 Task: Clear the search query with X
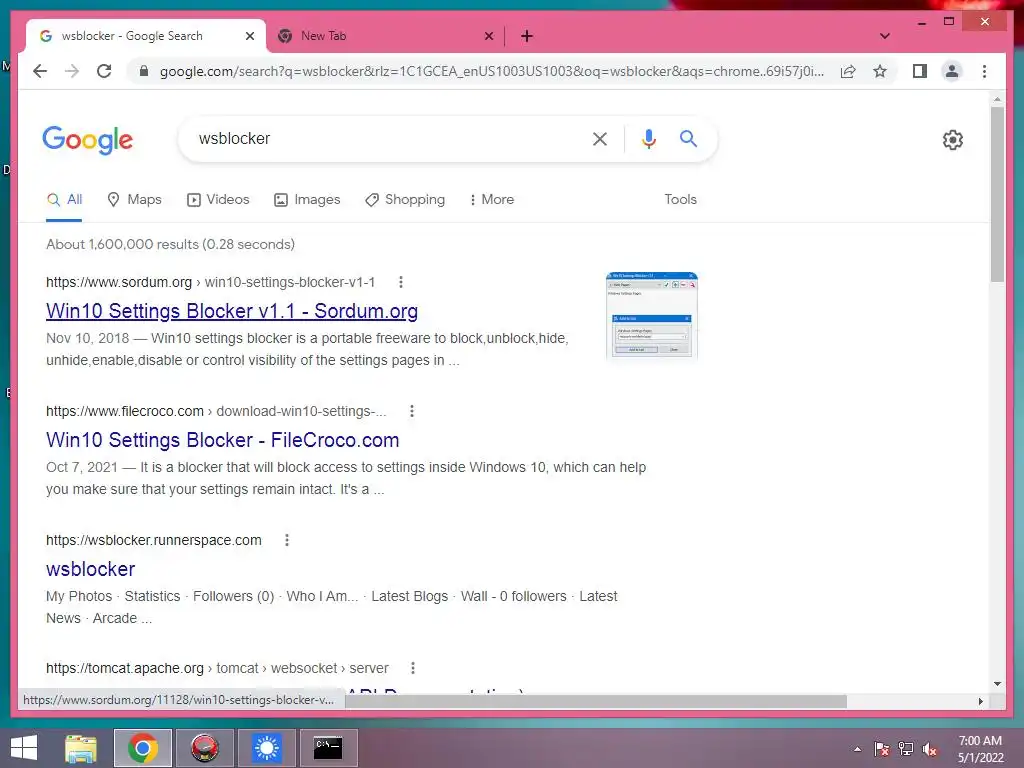click(x=600, y=138)
